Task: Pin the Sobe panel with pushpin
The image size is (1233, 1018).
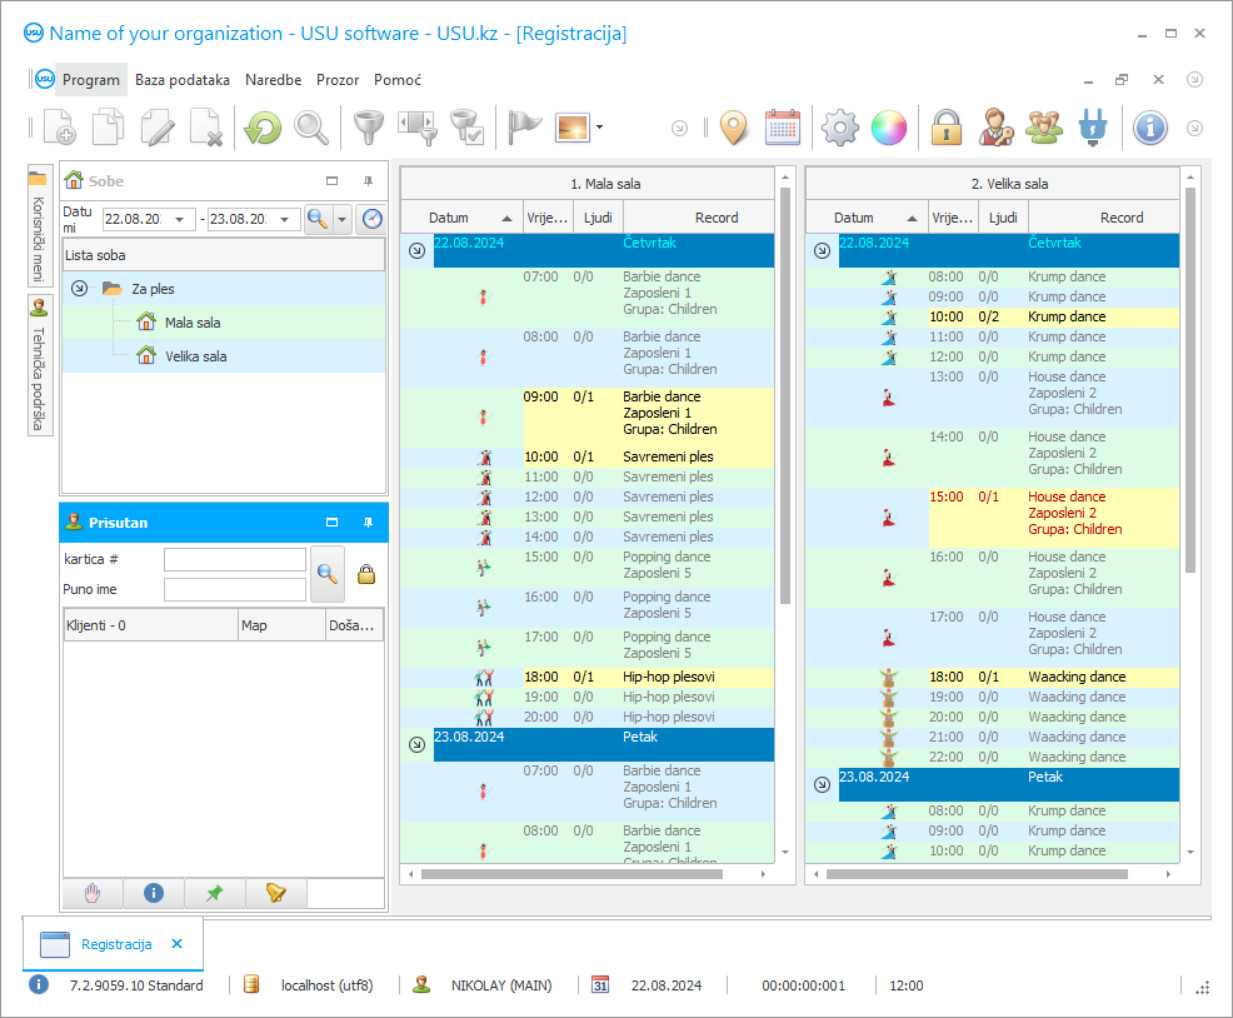Action: pyautogui.click(x=368, y=181)
